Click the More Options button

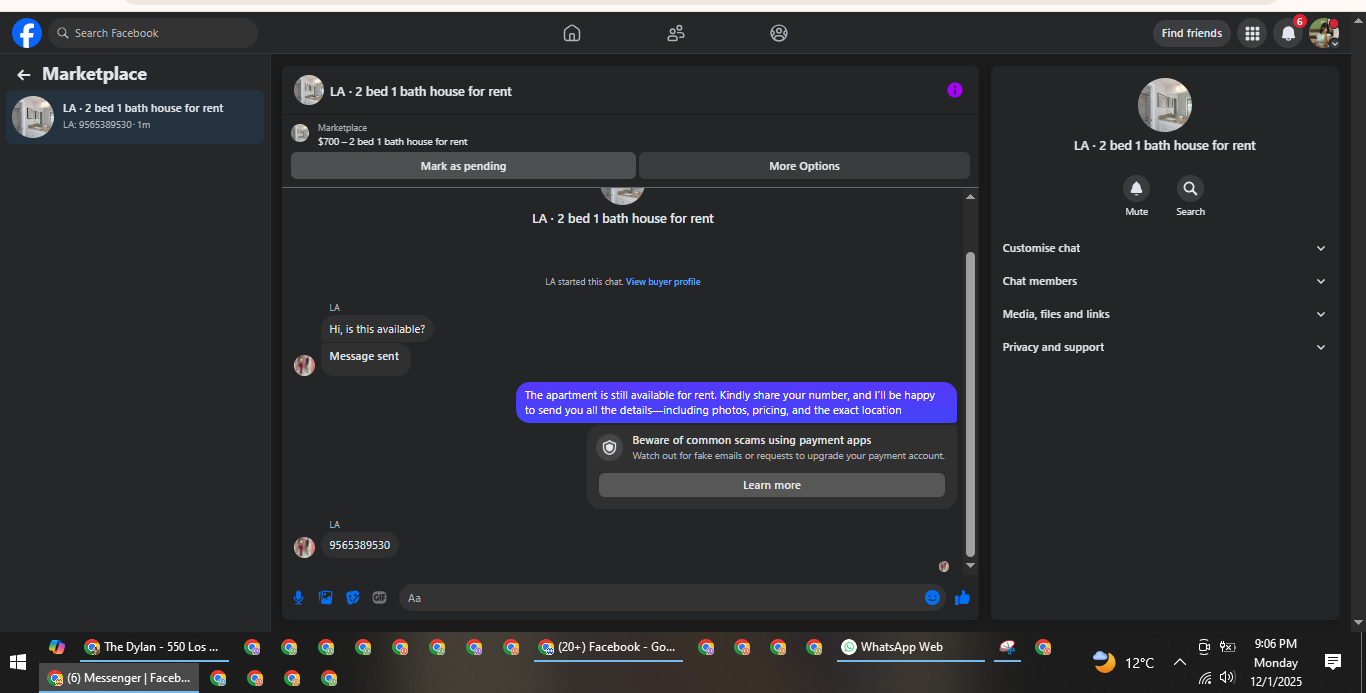coord(804,166)
